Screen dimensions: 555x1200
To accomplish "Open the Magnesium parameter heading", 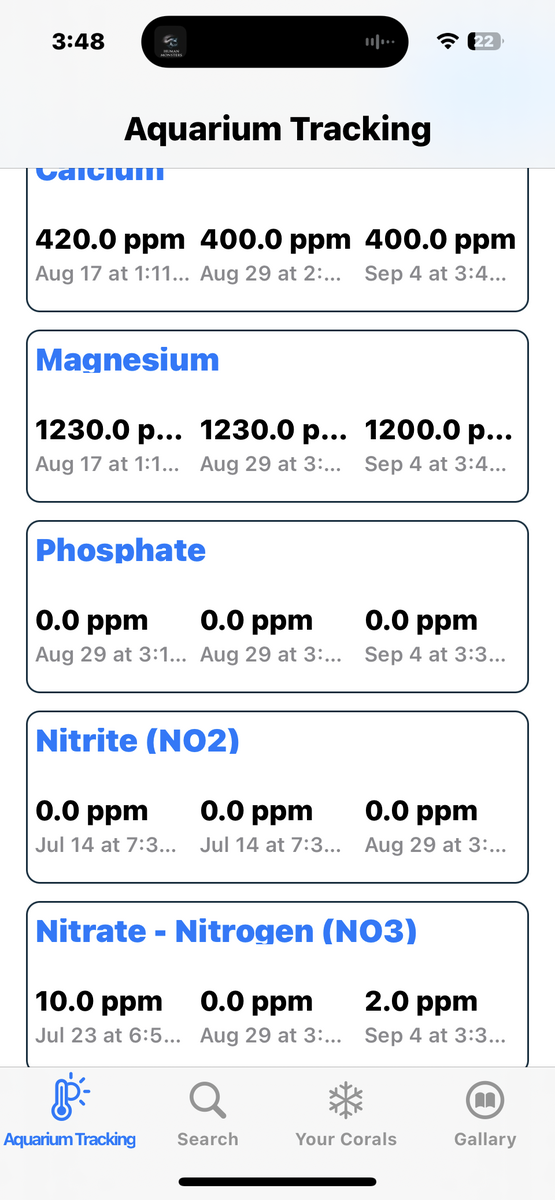I will click(x=127, y=360).
